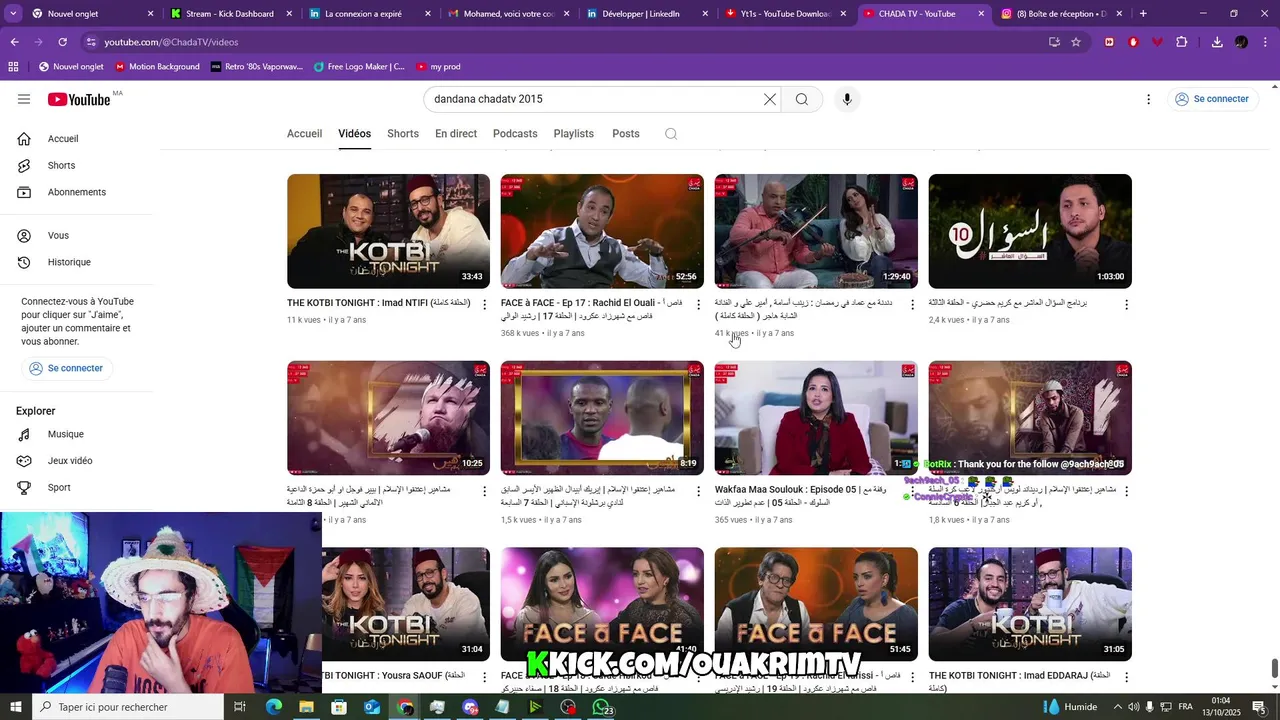The image size is (1280, 720).
Task: Open the Podcasts tab
Action: (515, 134)
